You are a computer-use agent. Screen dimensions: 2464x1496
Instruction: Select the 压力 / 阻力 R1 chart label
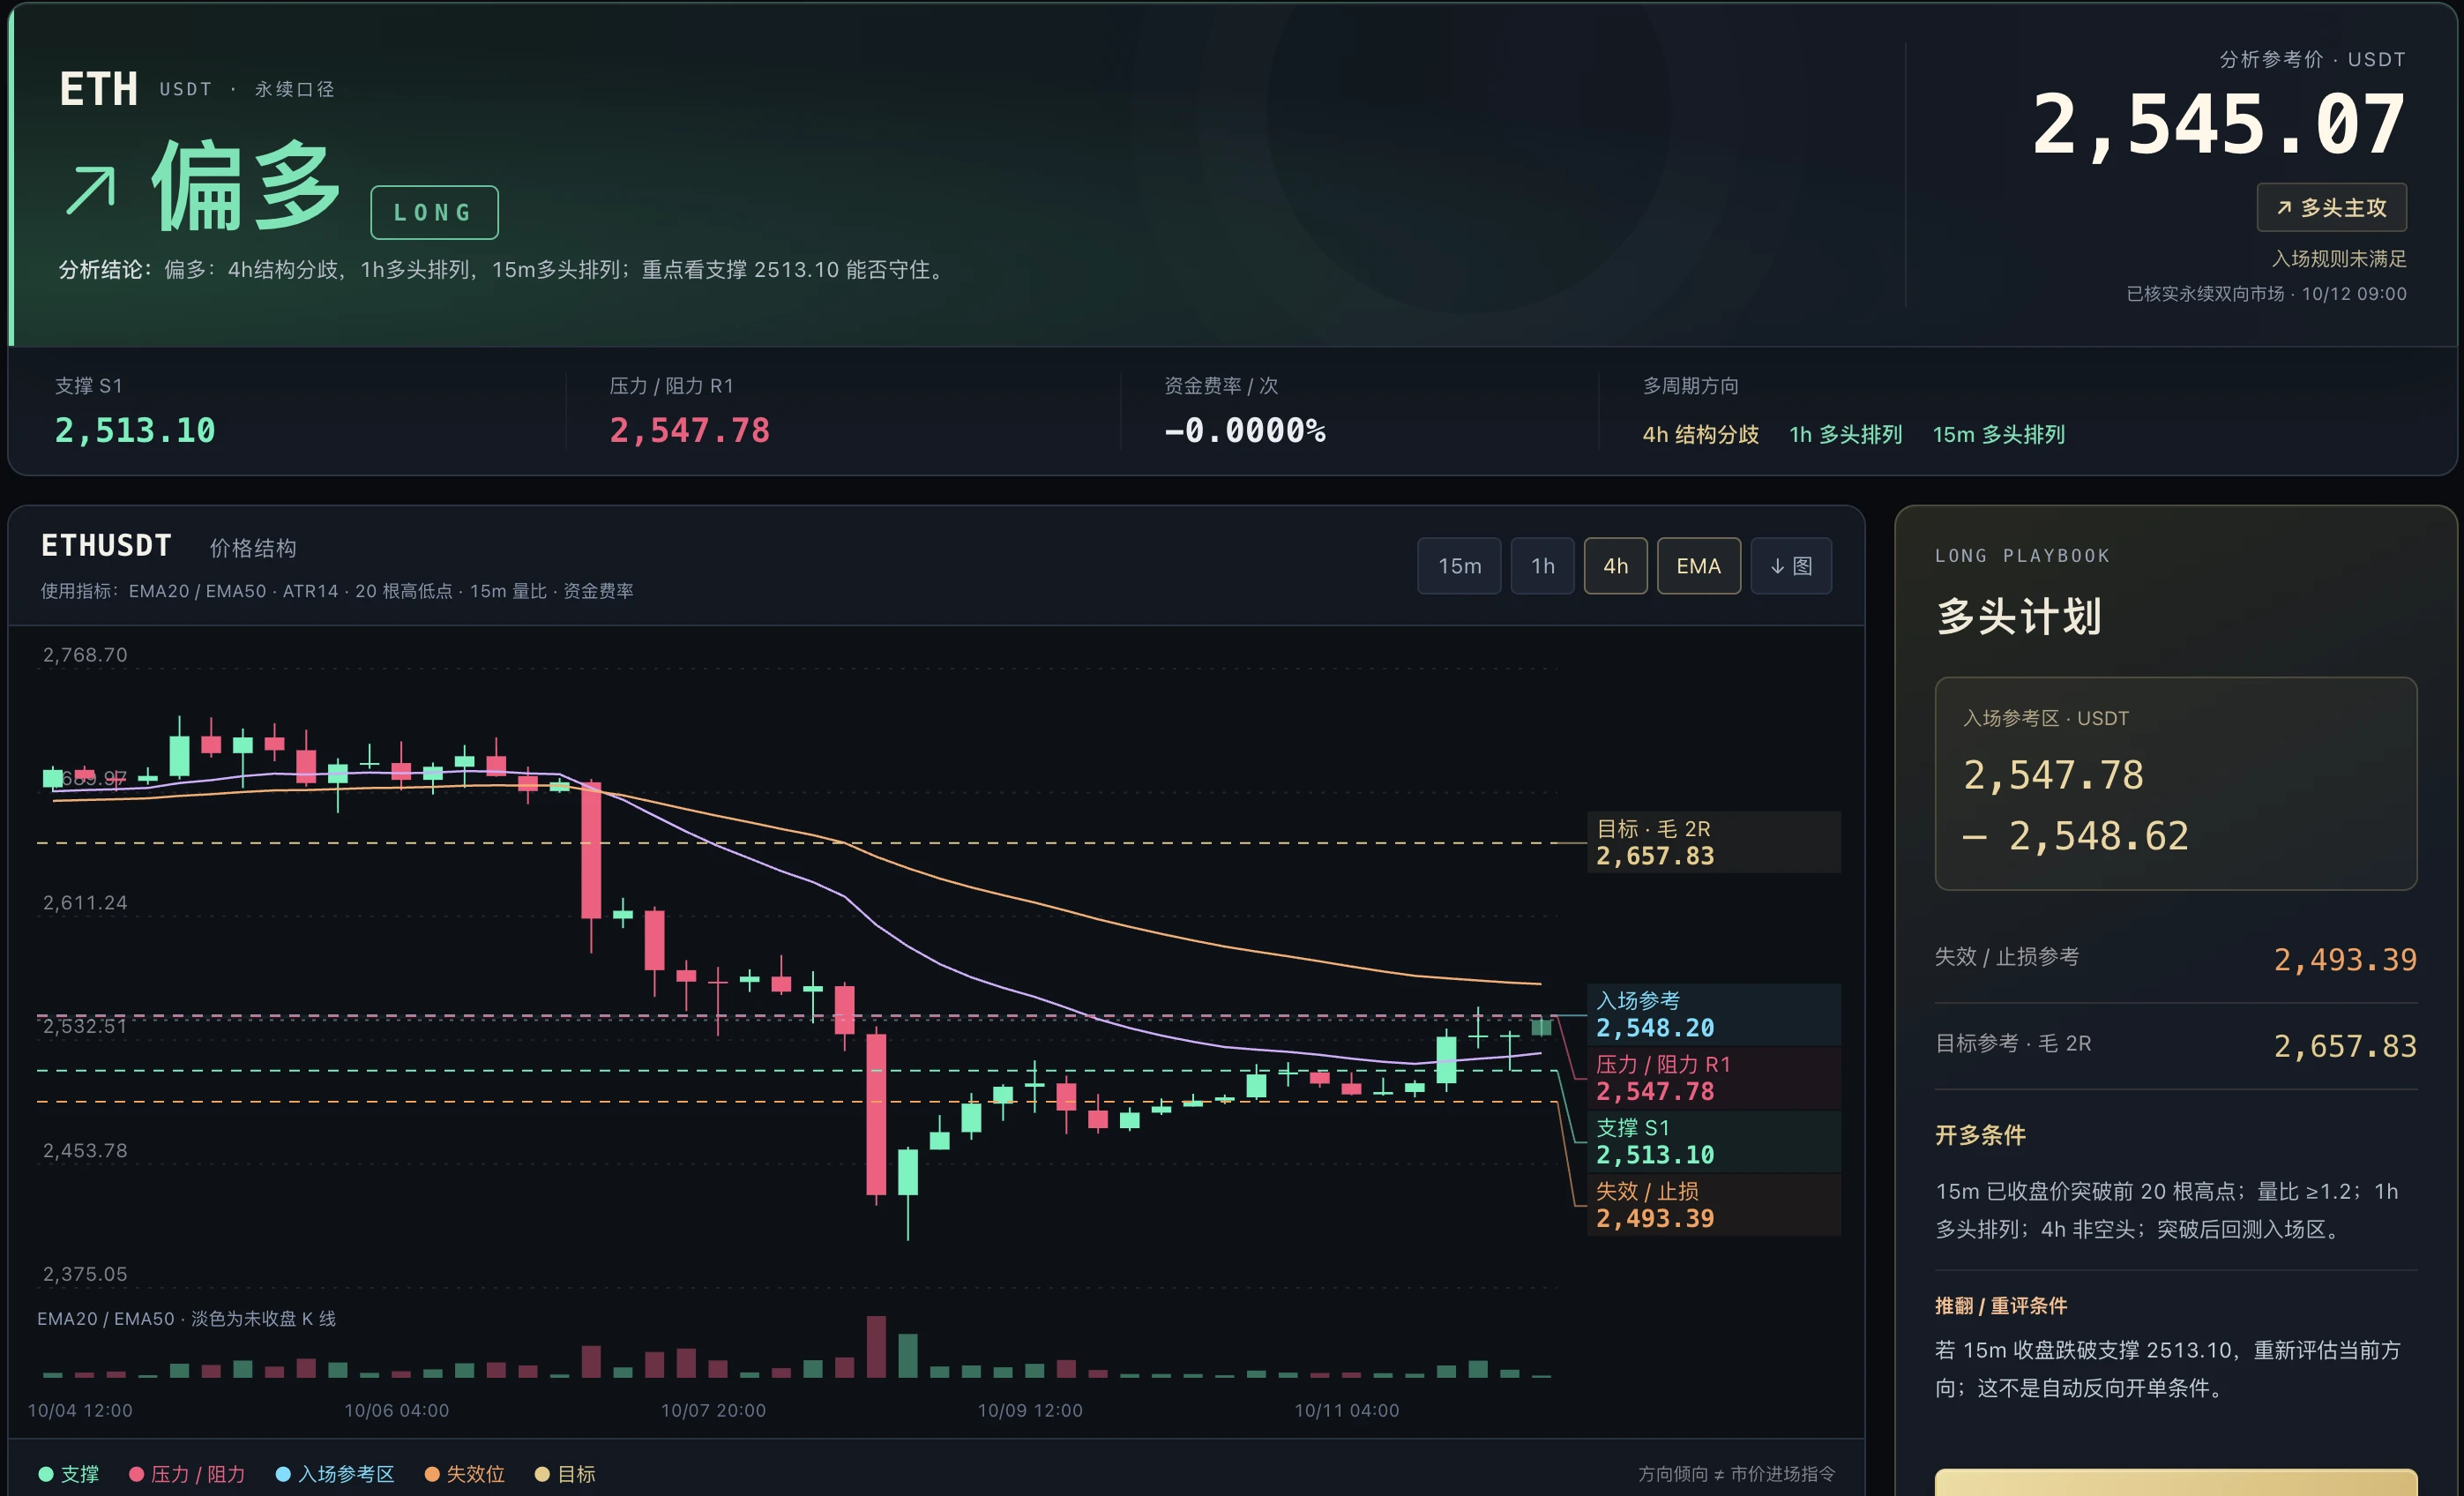click(x=1713, y=1078)
